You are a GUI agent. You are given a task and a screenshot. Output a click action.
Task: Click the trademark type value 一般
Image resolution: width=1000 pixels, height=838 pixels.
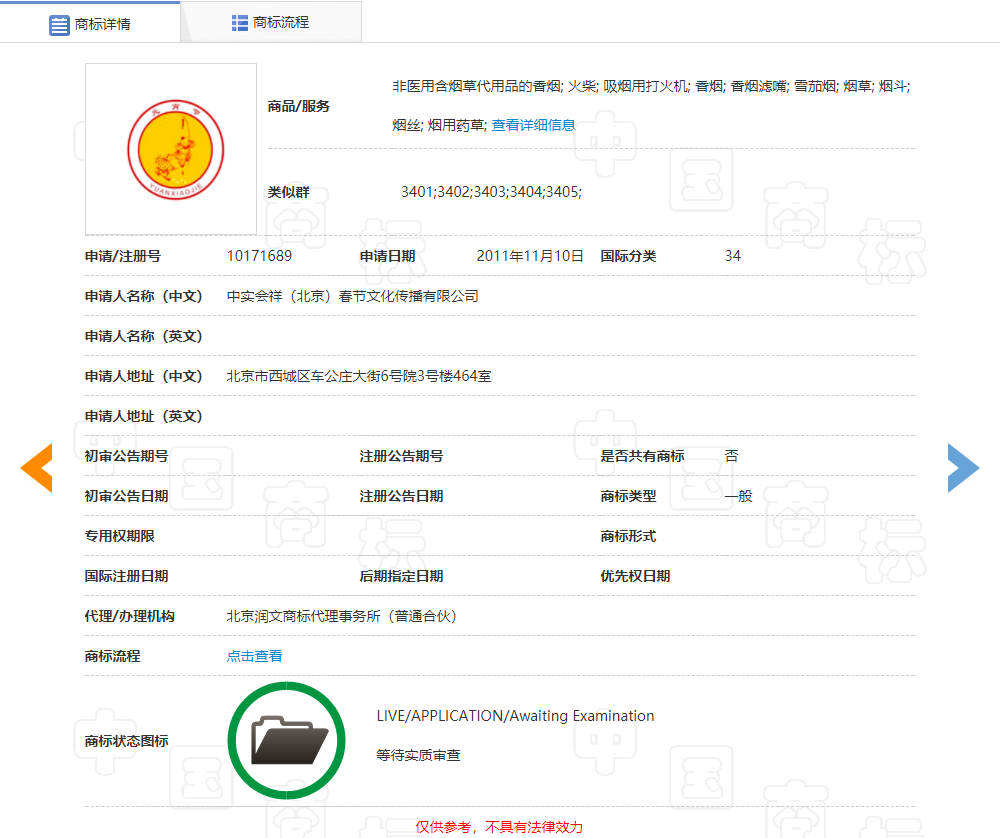tap(738, 496)
